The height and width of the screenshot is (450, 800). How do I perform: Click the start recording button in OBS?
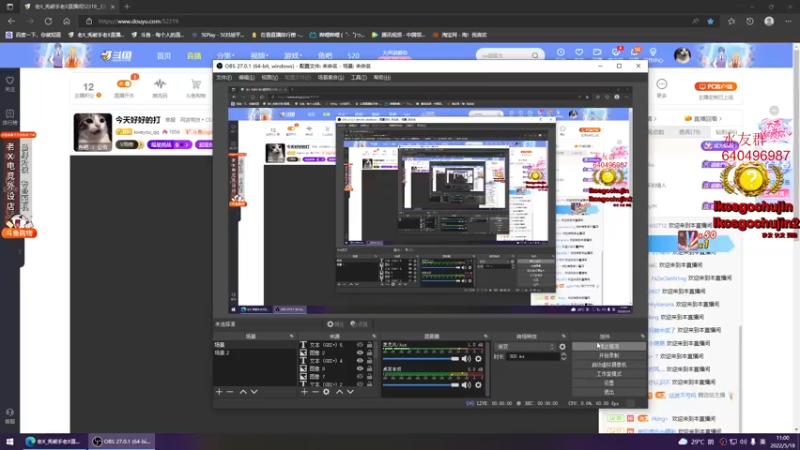[609, 356]
